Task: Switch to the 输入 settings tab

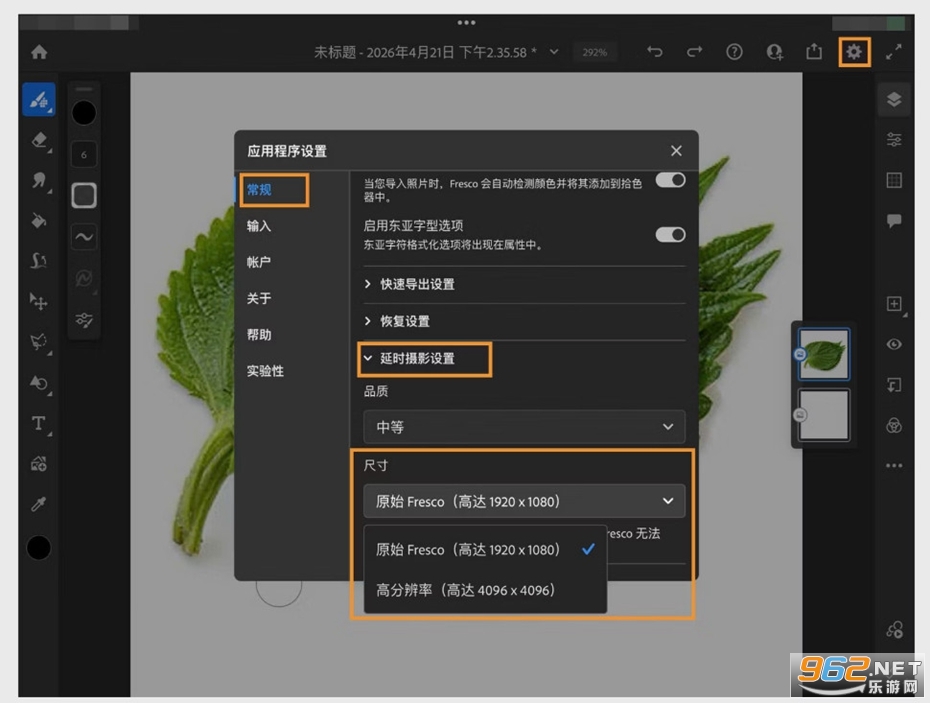Action: (259, 226)
